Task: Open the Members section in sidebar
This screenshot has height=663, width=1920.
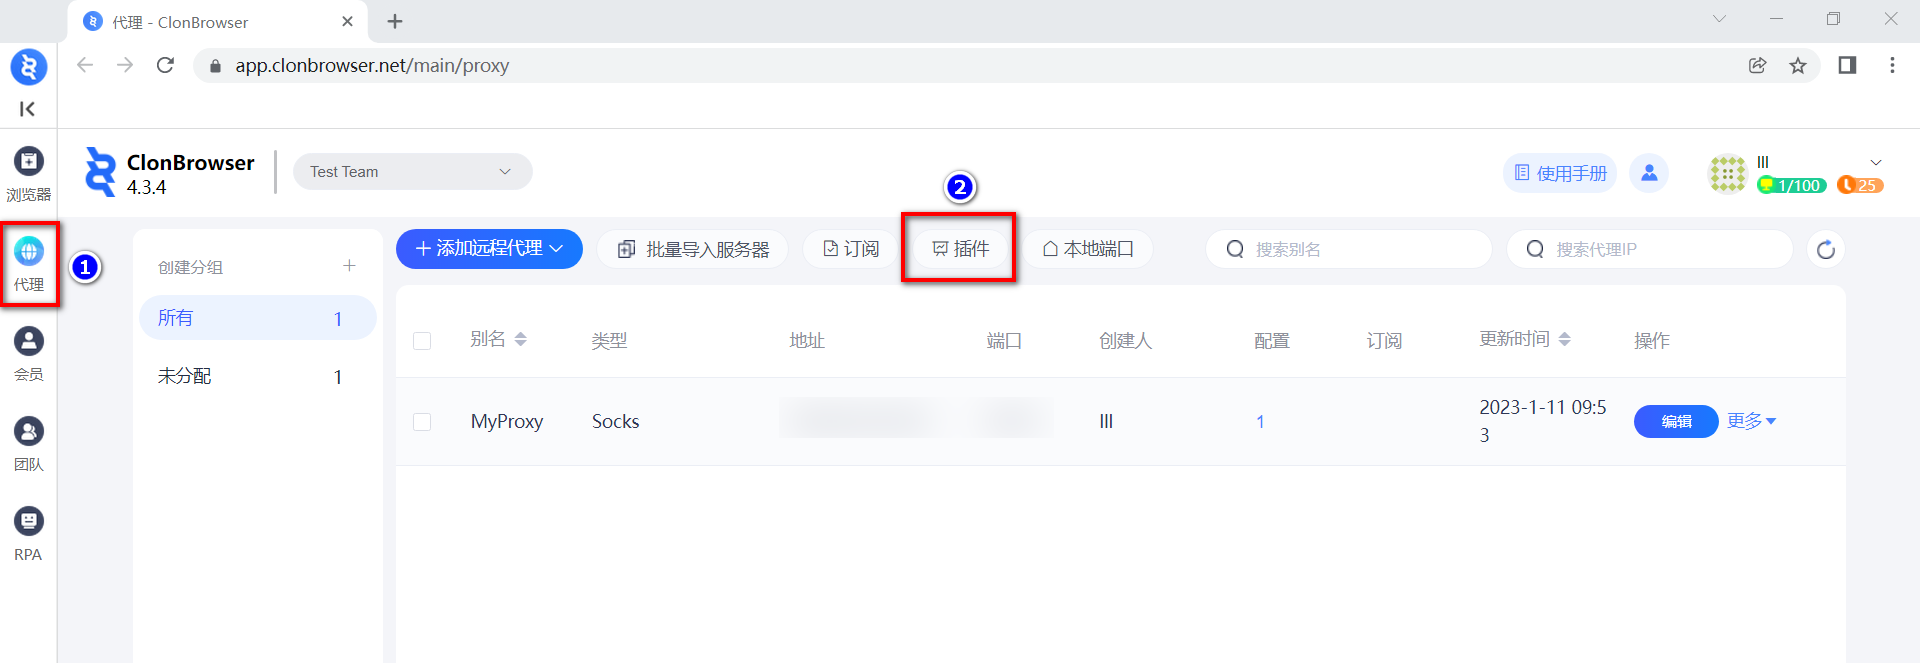Action: point(28,353)
